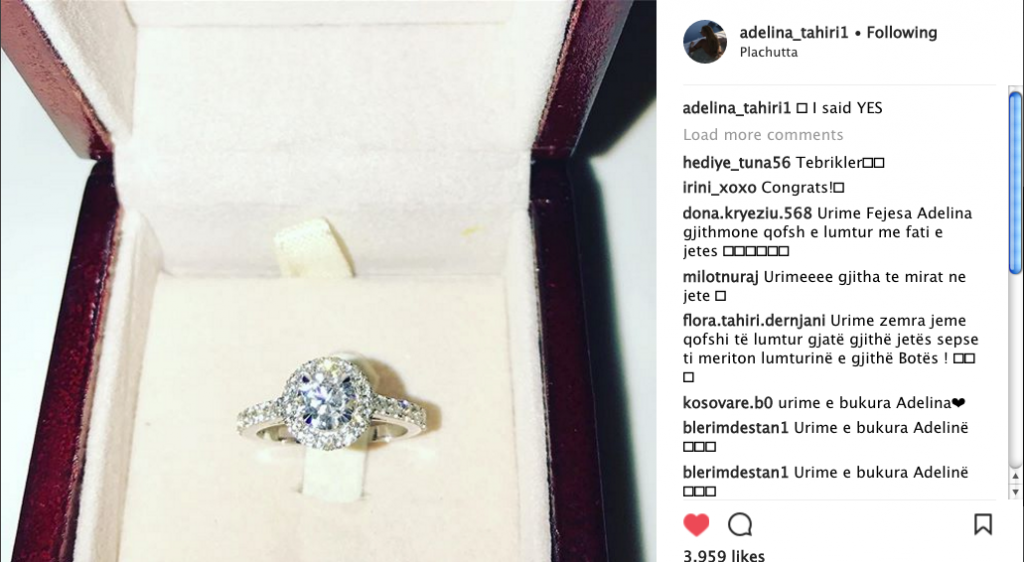Open first blerimdestan1 comment username
This screenshot has width=1024, height=562.
coord(735,428)
